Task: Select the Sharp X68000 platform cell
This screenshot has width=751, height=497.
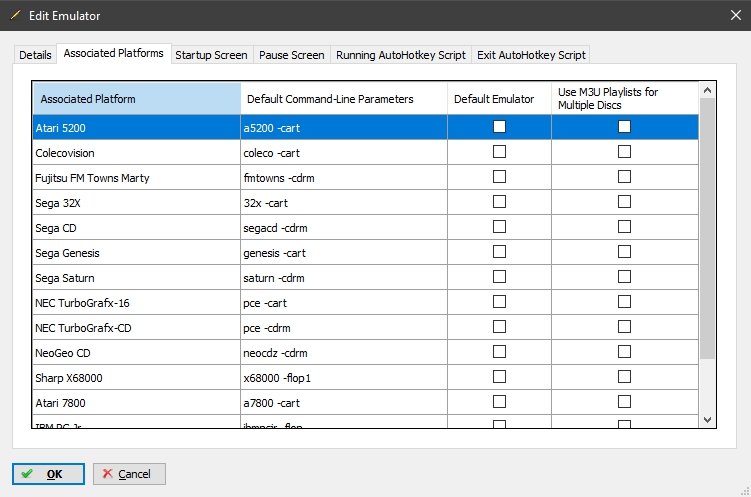Action: [x=137, y=378]
